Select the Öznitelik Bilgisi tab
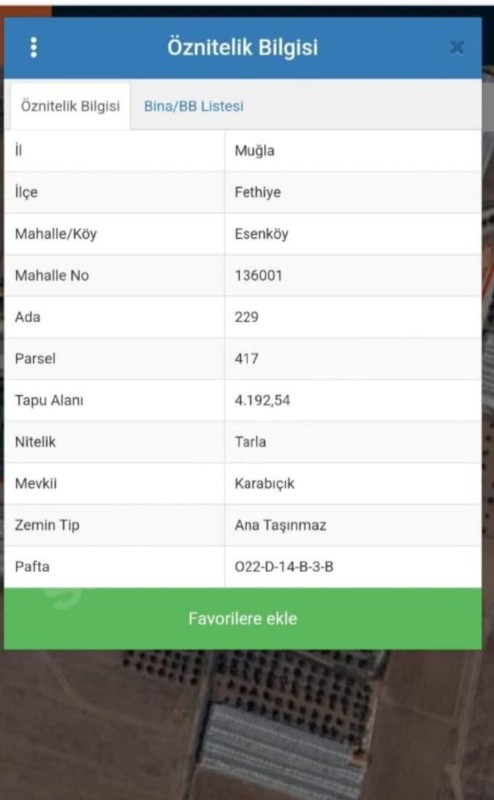This screenshot has height=800, width=494. tap(70, 106)
